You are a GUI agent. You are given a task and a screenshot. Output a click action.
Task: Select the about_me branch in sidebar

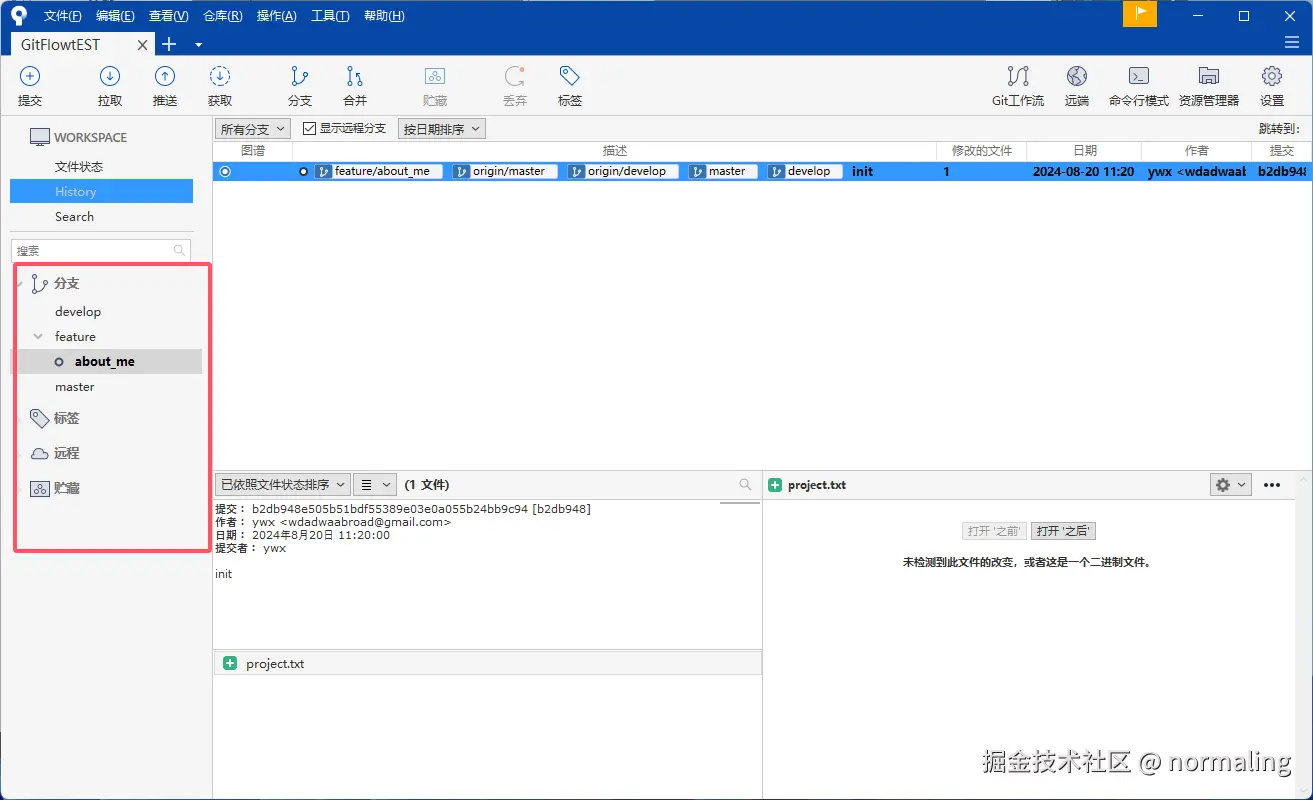(105, 362)
